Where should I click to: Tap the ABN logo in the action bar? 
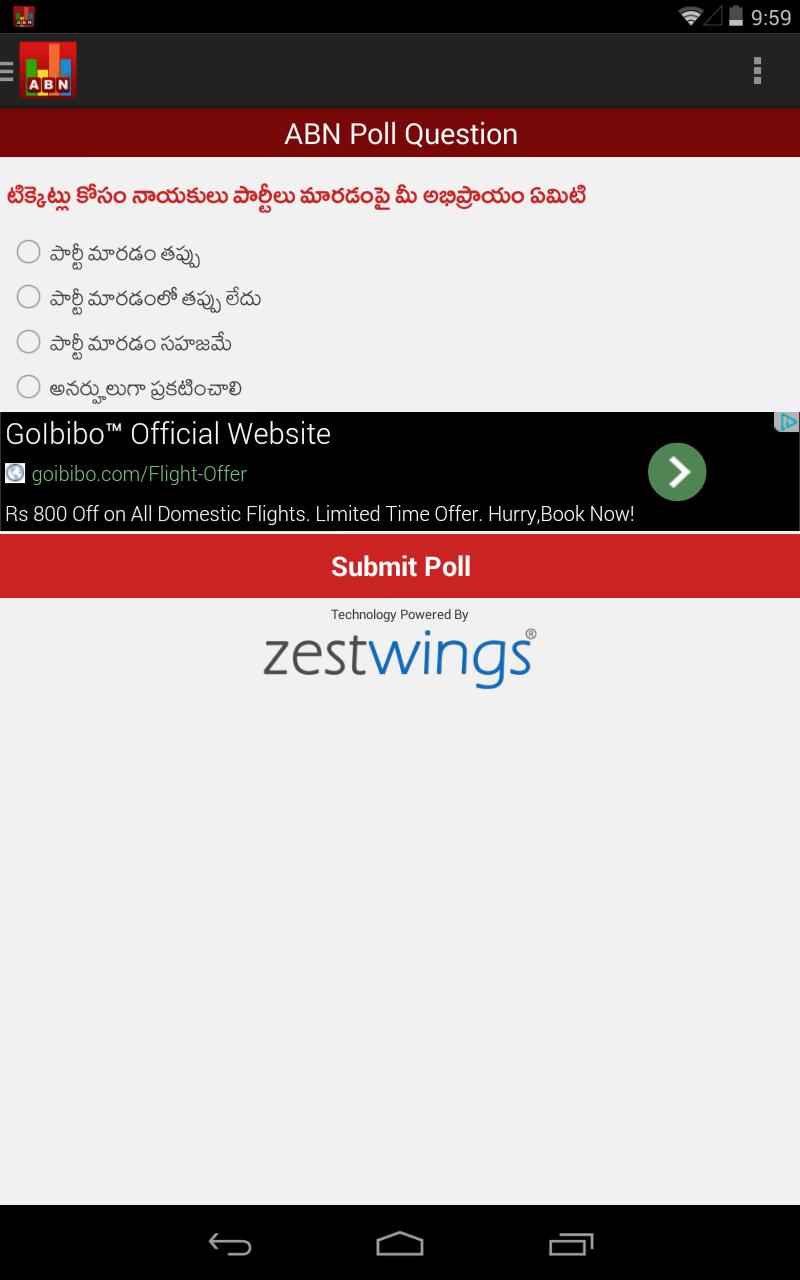pyautogui.click(x=48, y=70)
